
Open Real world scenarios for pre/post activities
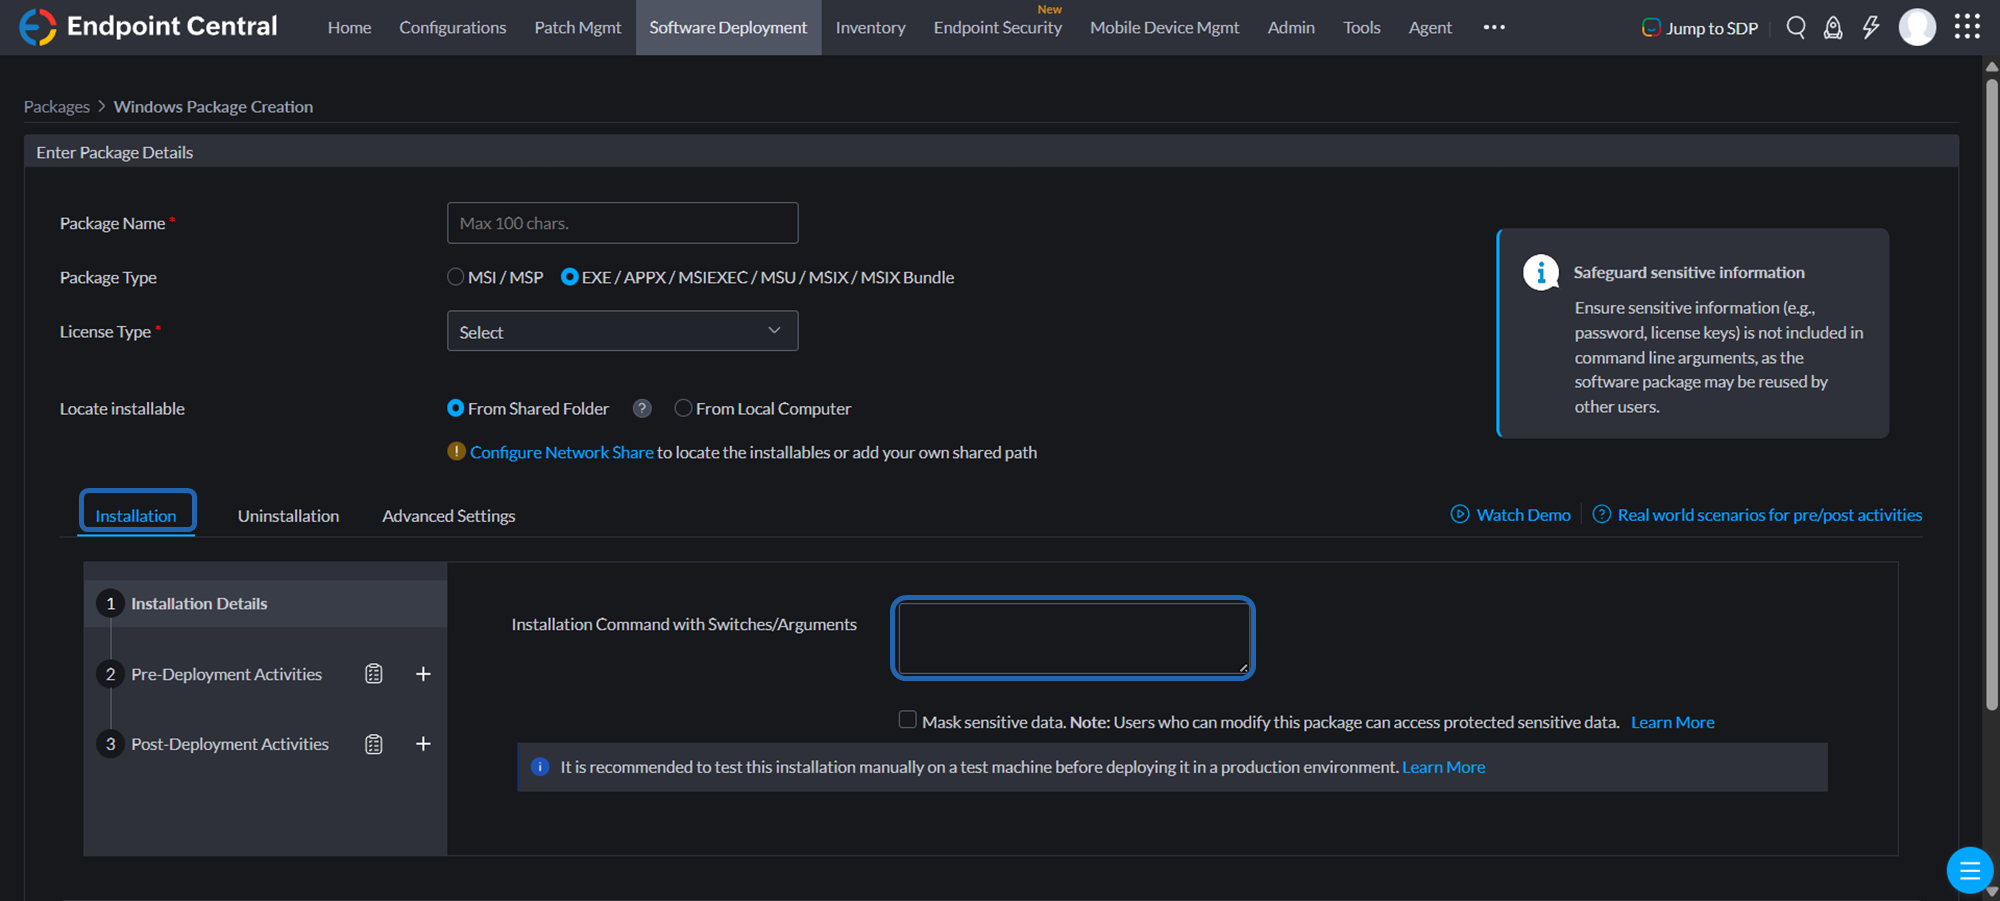tap(1770, 515)
